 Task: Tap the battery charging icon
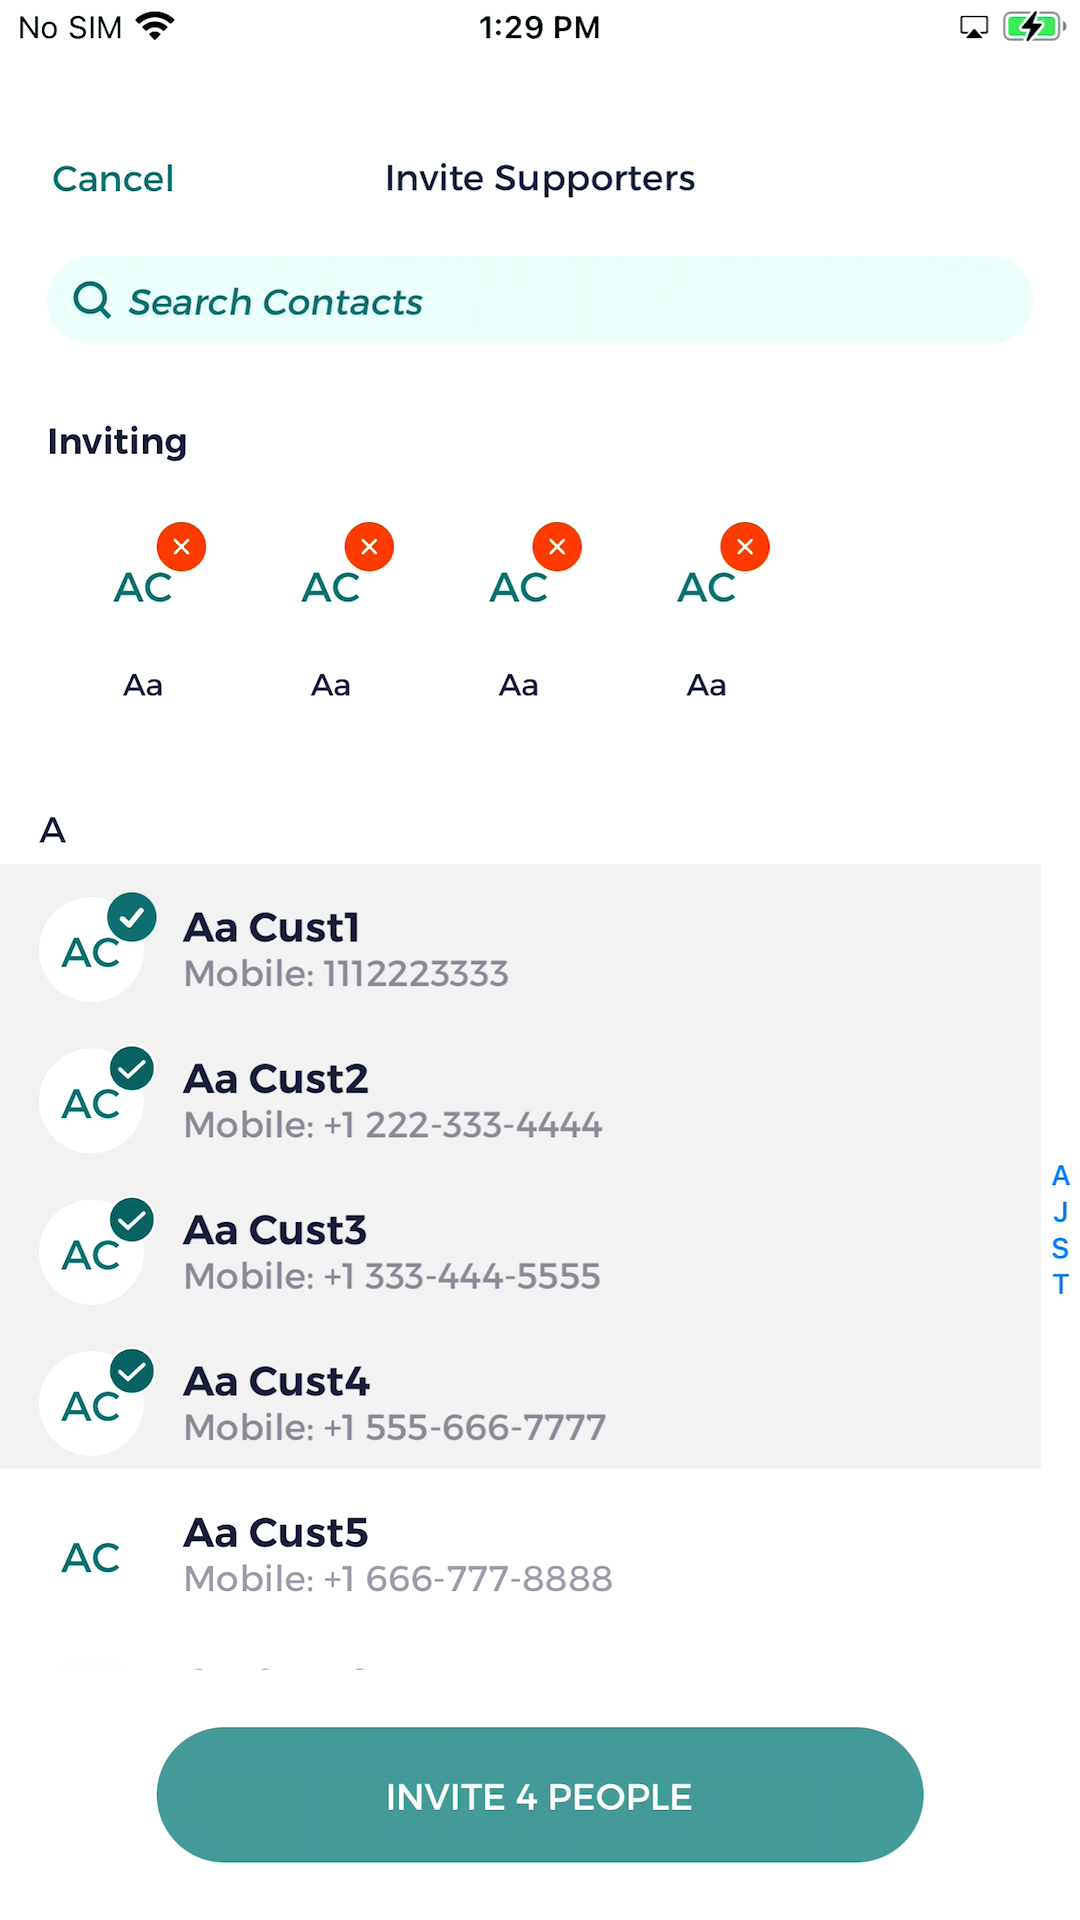[x=1033, y=27]
